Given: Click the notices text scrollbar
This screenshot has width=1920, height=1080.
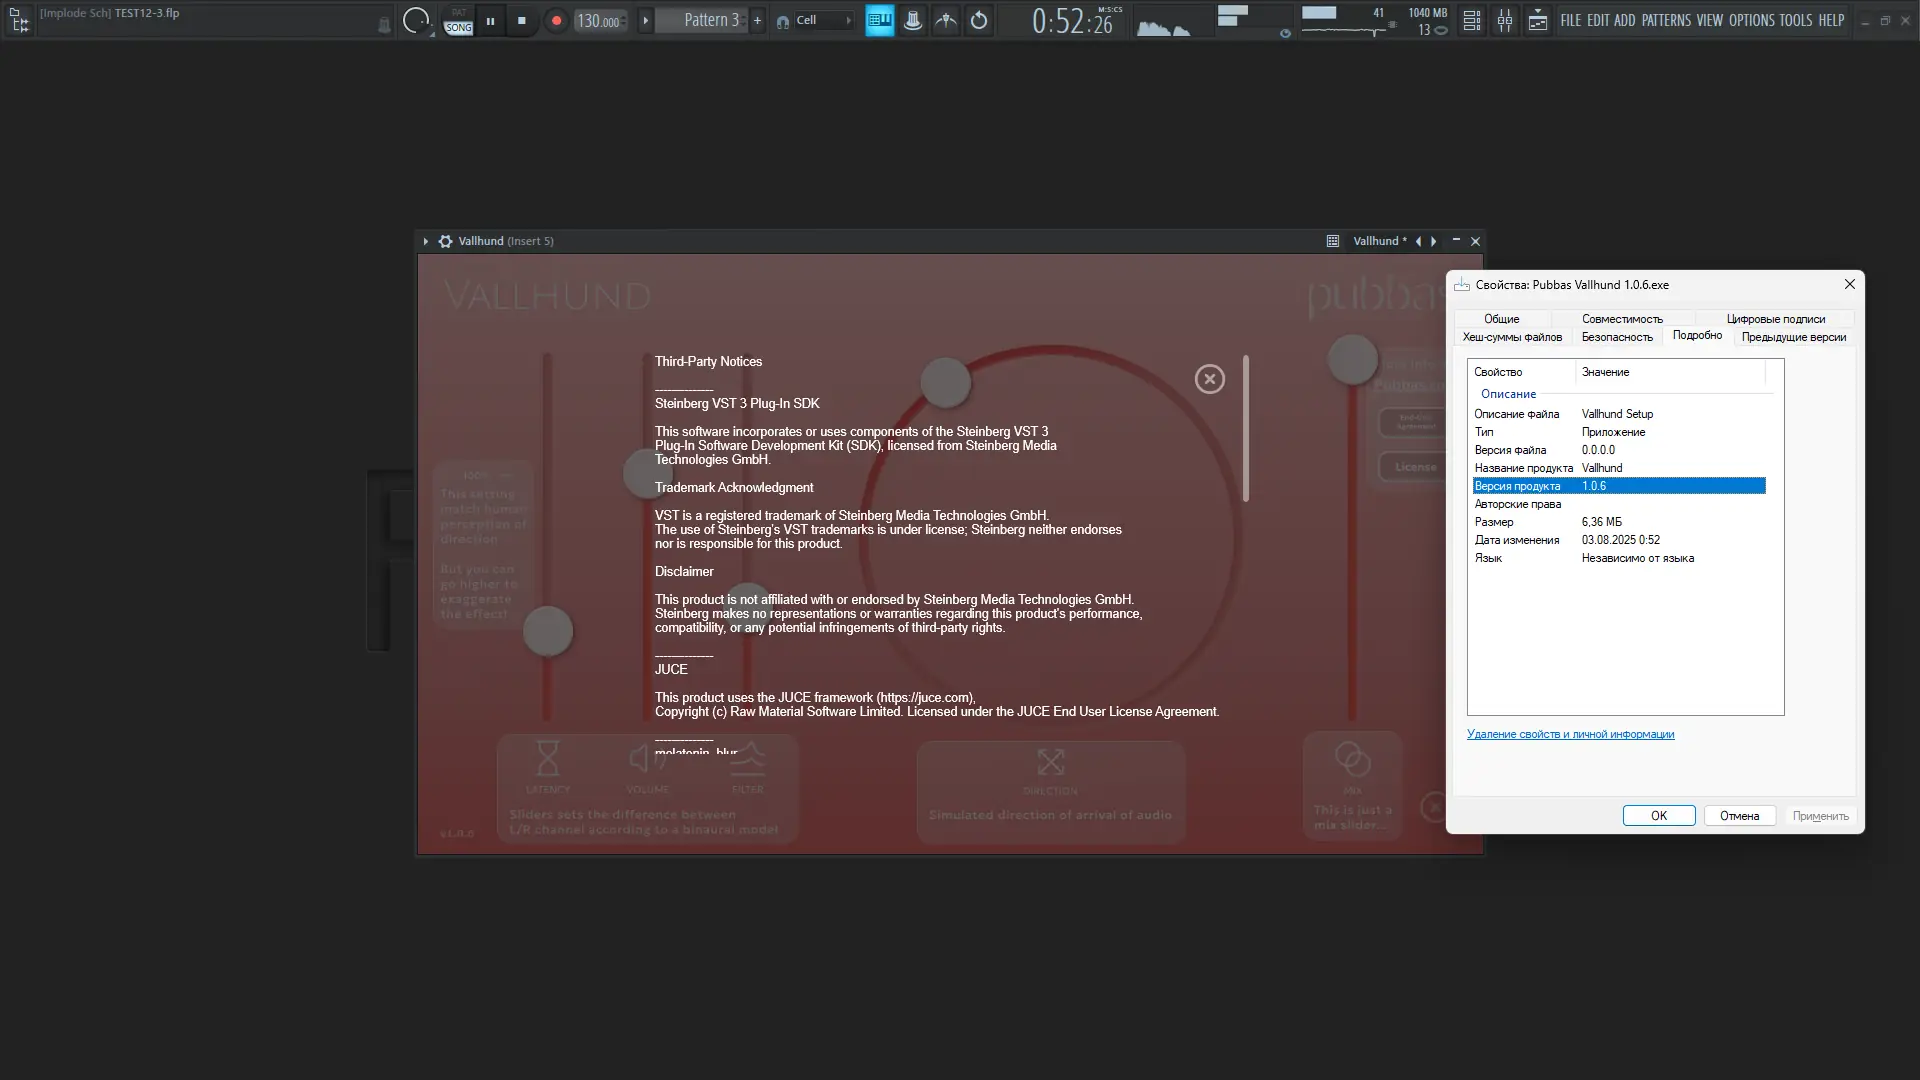Looking at the screenshot, I should [x=1245, y=429].
